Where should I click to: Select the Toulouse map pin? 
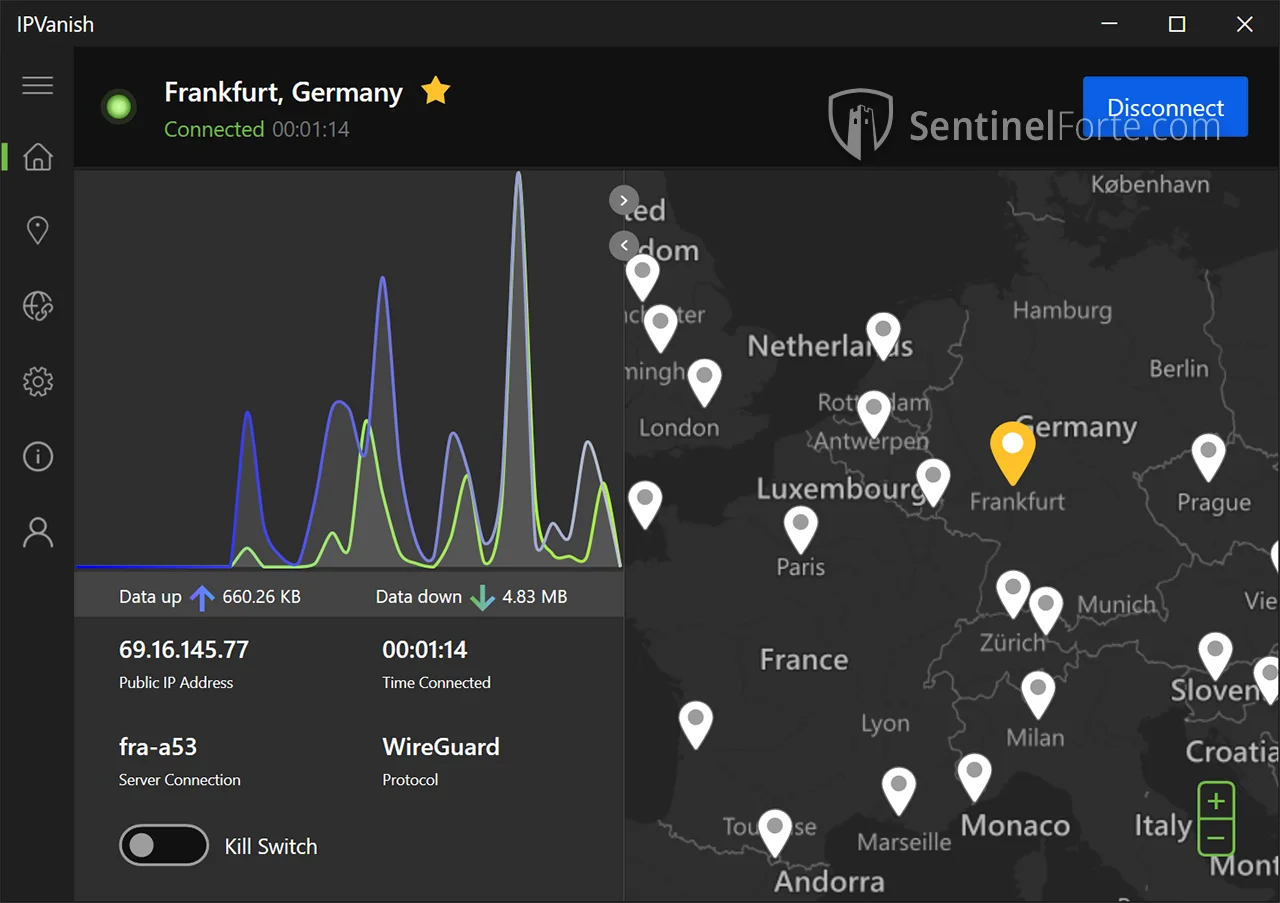[x=775, y=834]
